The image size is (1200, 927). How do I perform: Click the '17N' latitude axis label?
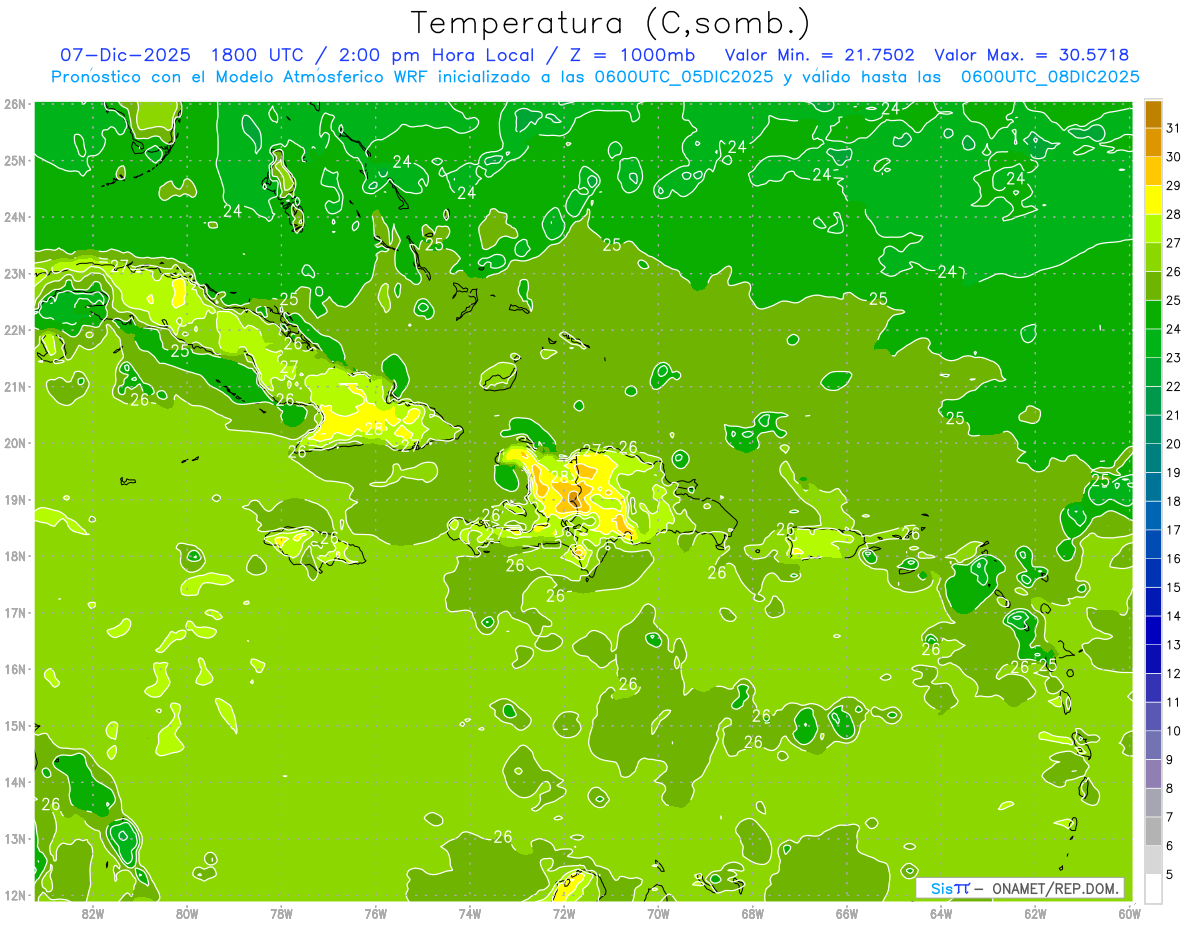[15, 613]
